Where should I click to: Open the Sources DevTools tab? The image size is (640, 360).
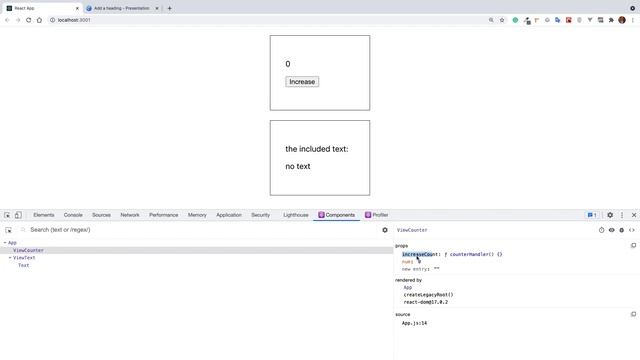pyautogui.click(x=101, y=215)
